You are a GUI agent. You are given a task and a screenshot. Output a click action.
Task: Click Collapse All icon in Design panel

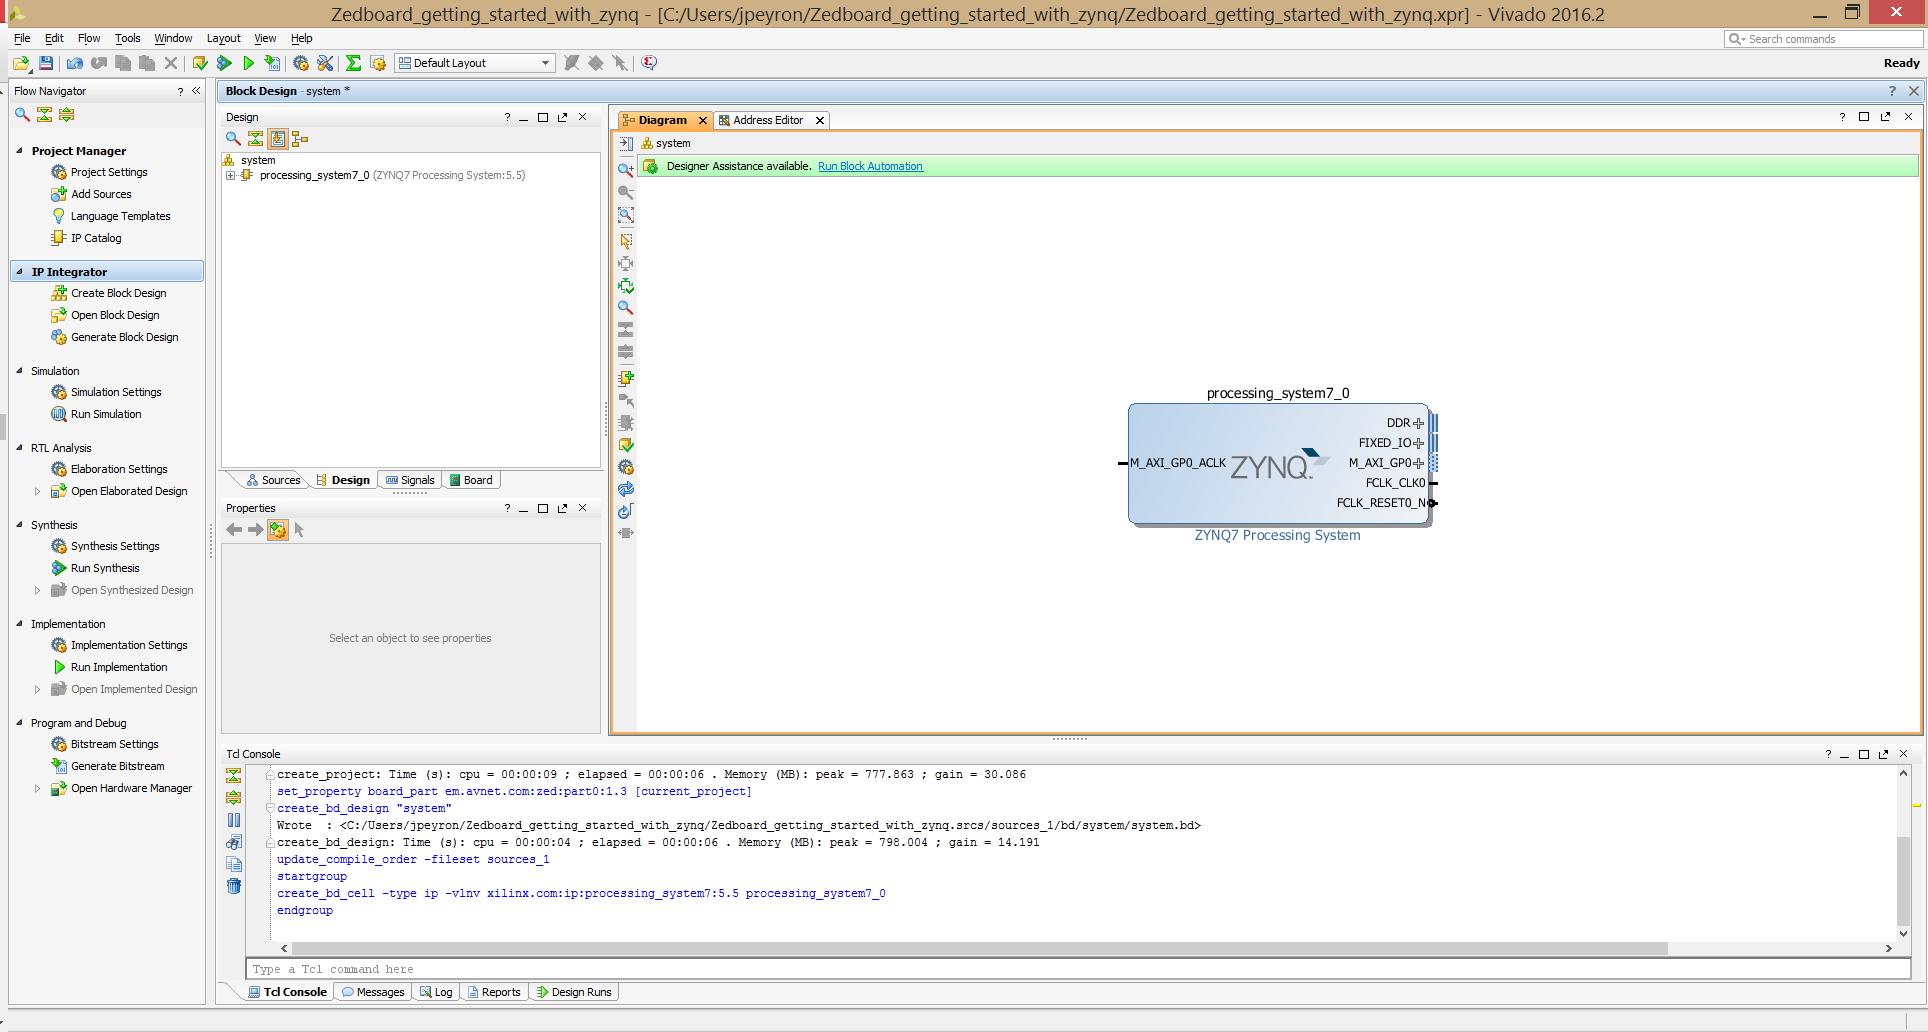[255, 139]
